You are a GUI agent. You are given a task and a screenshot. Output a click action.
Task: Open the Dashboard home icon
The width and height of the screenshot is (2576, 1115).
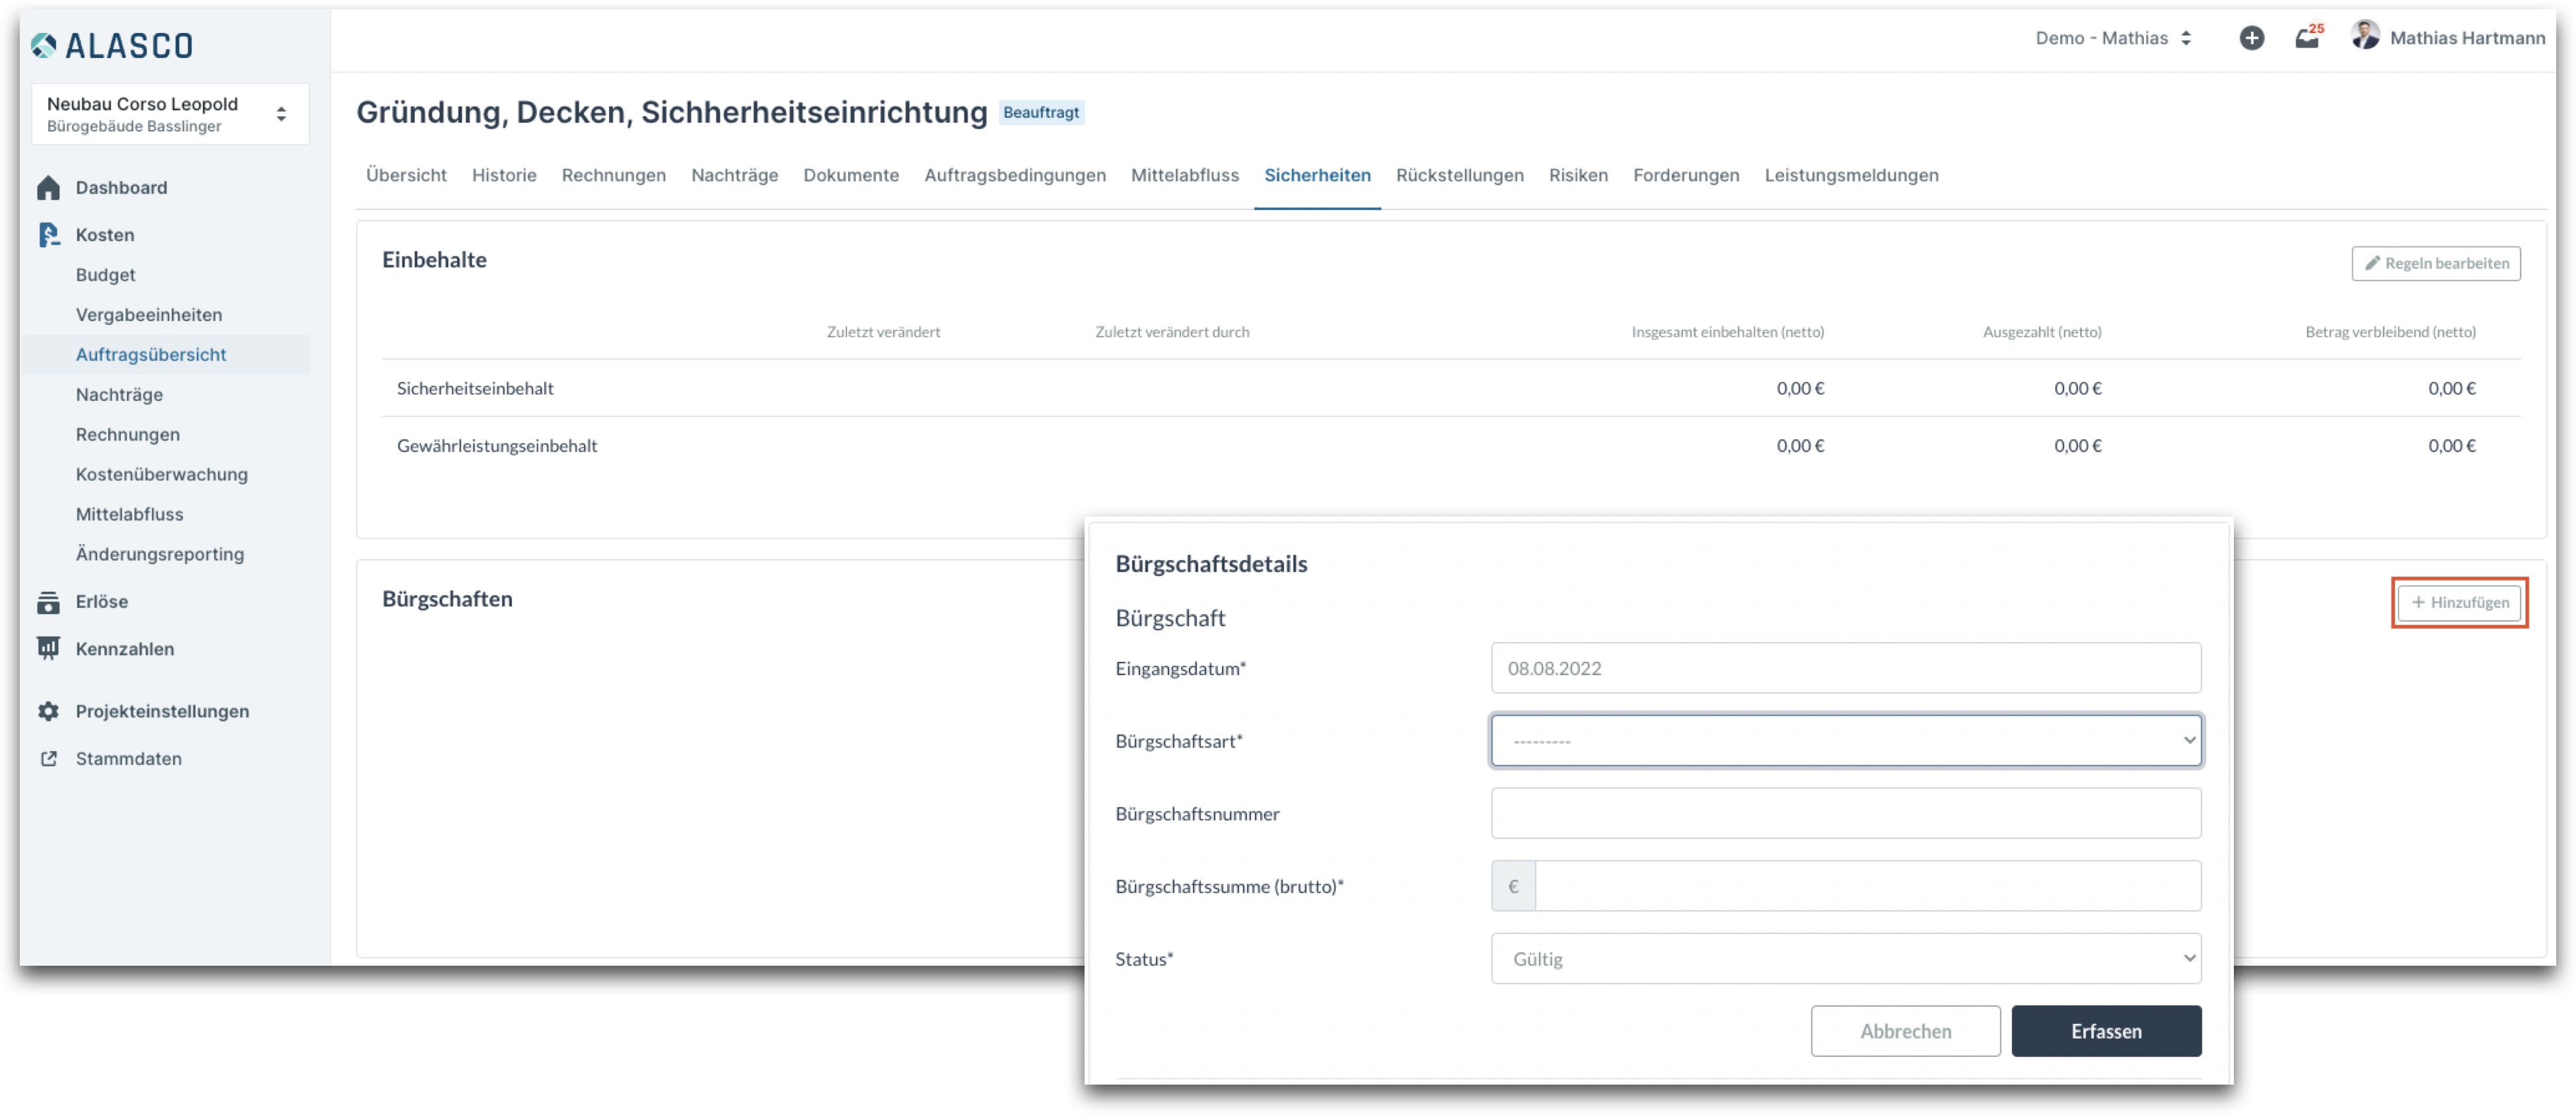coord(48,187)
